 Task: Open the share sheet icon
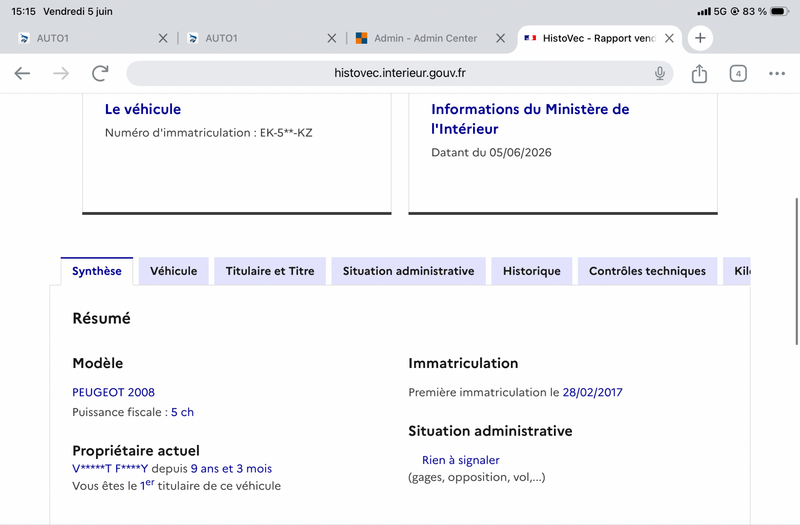click(x=699, y=73)
